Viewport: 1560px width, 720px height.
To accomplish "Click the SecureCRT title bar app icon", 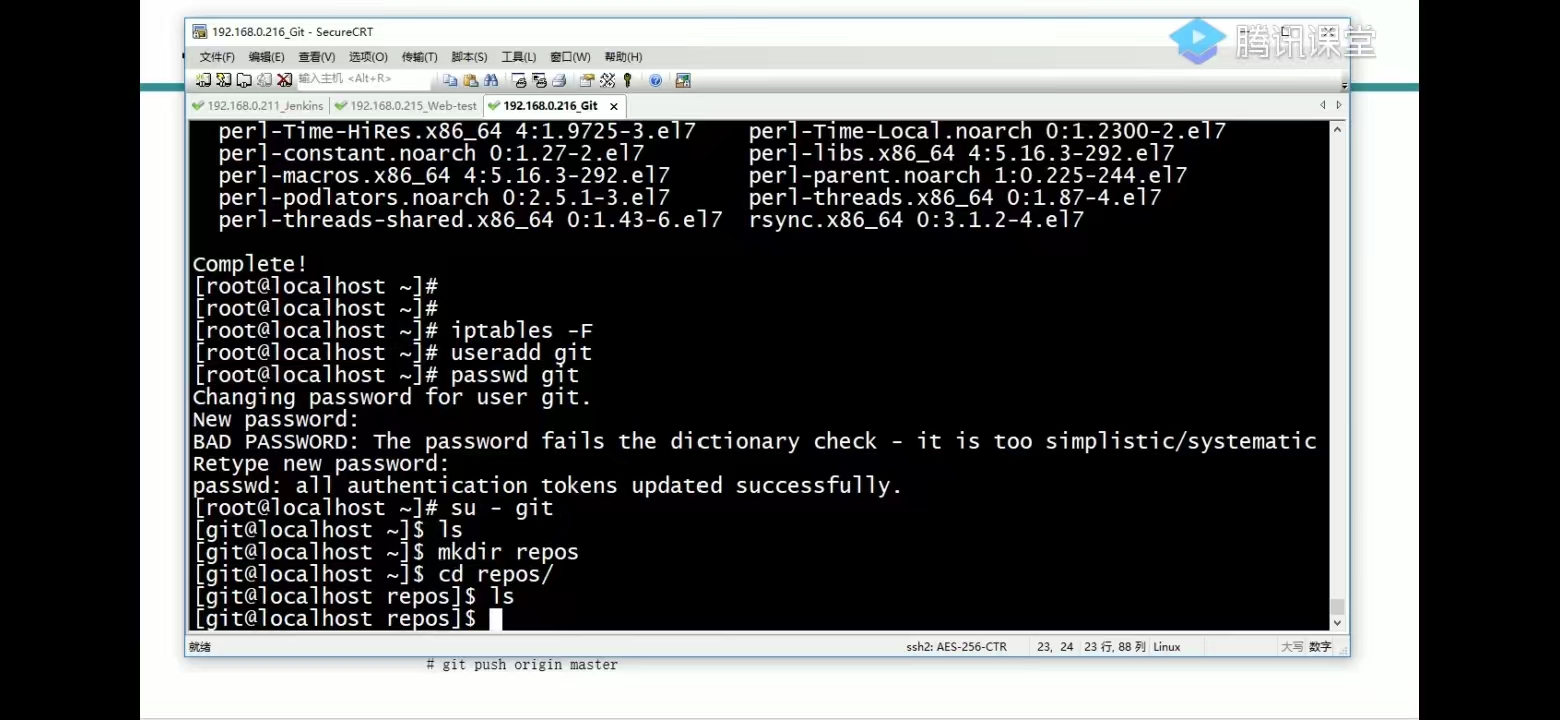I will pyautogui.click(x=199, y=32).
